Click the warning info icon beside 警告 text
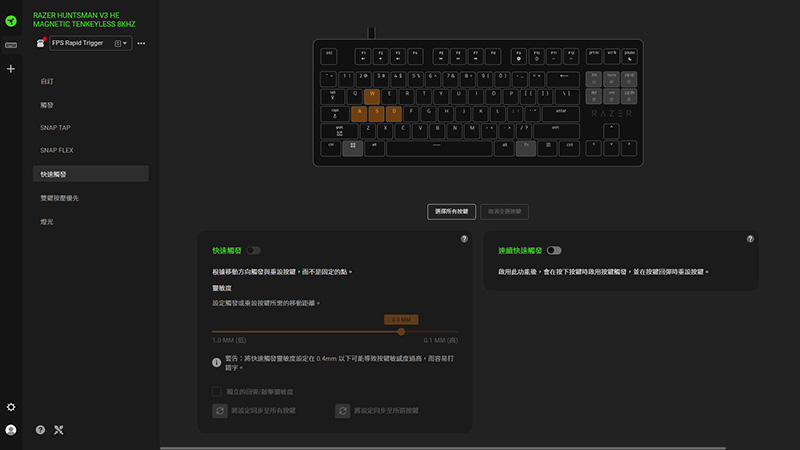The height and width of the screenshot is (450, 800). point(216,363)
